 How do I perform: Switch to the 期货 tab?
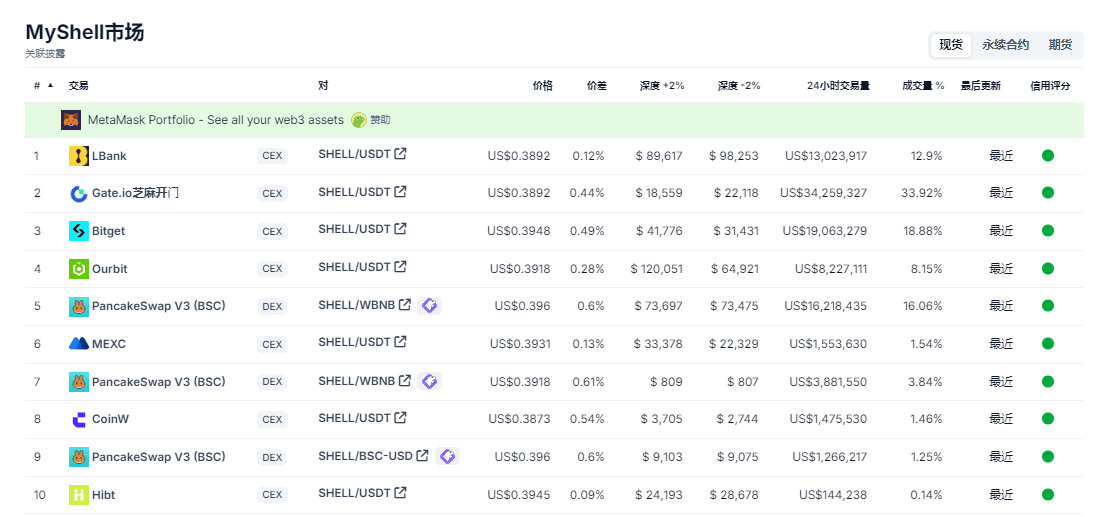pos(1060,45)
